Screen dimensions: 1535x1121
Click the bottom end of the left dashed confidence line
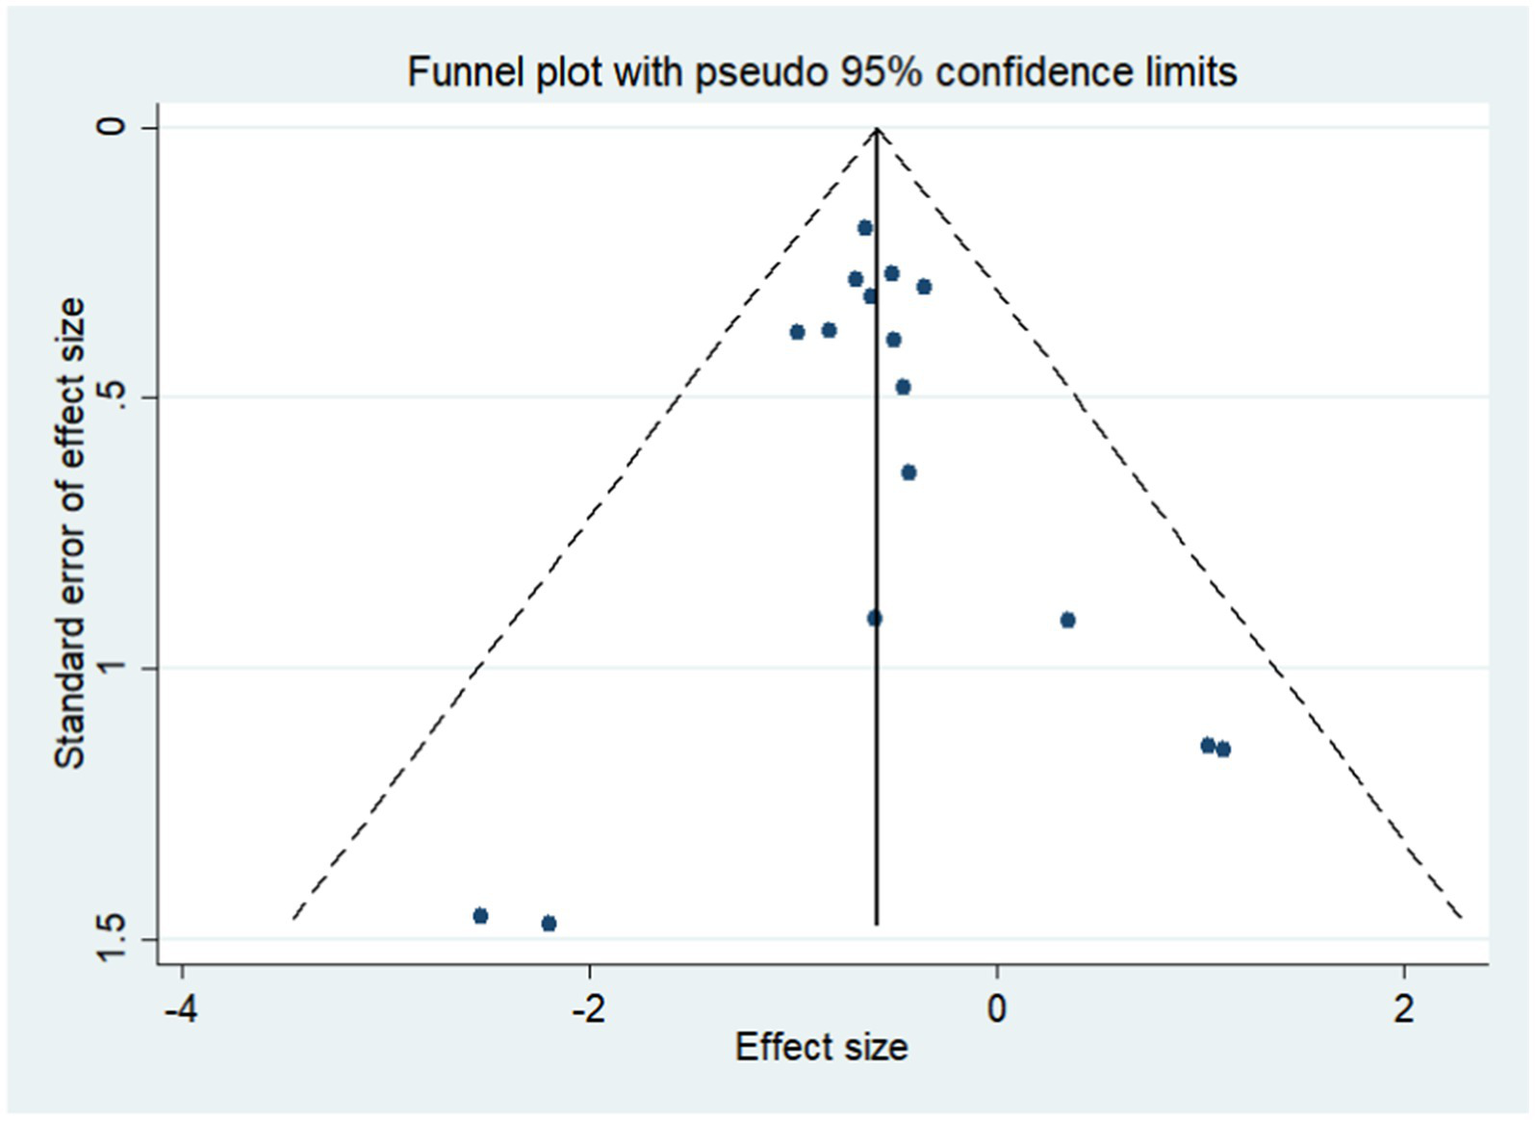(294, 917)
